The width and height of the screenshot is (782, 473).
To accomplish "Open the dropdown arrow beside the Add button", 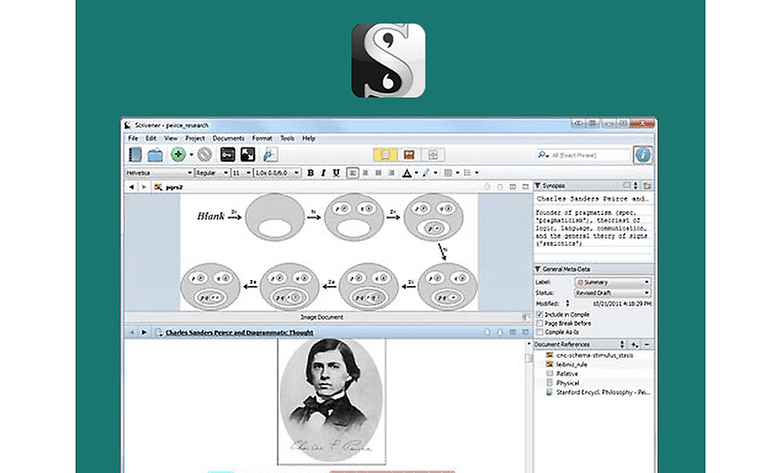I will tap(191, 155).
